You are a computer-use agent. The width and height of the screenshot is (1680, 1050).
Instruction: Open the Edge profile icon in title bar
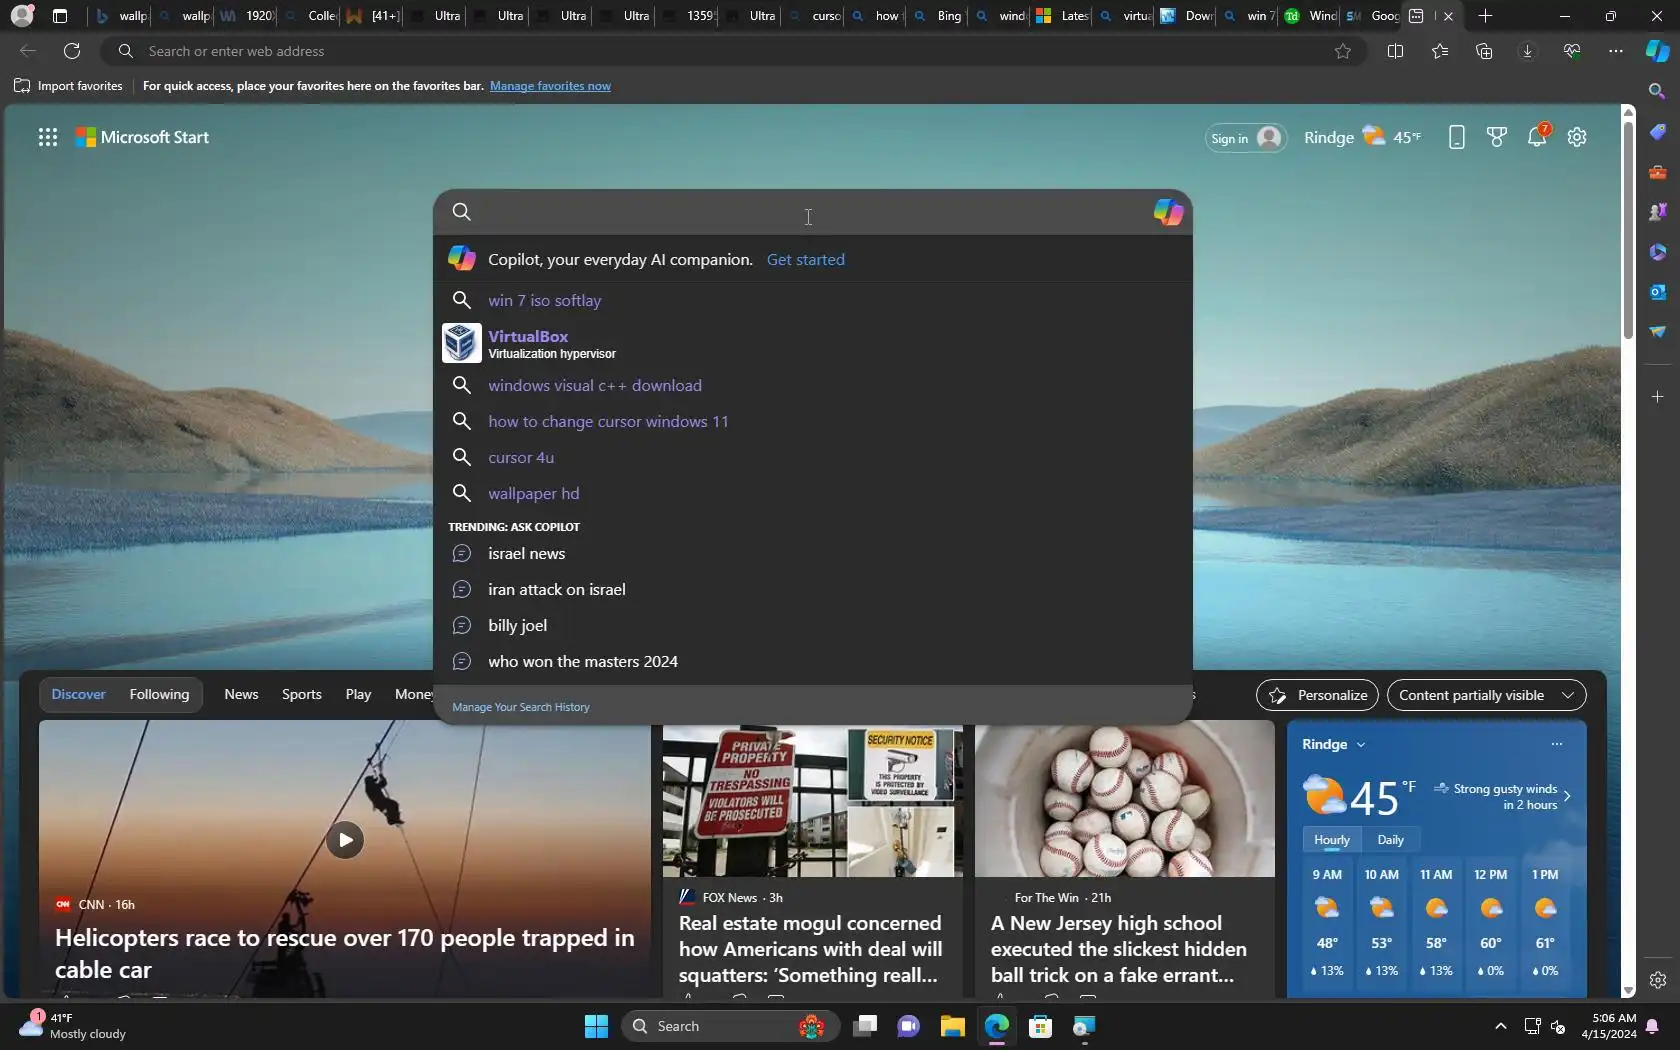(x=22, y=16)
